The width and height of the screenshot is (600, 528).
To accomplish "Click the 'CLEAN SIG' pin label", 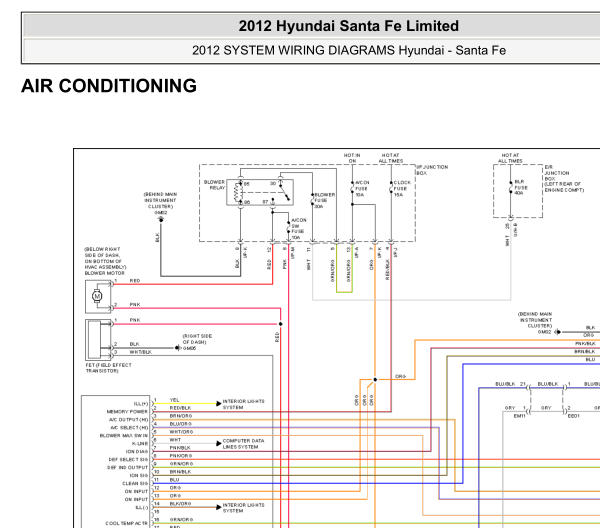I will tap(135, 484).
